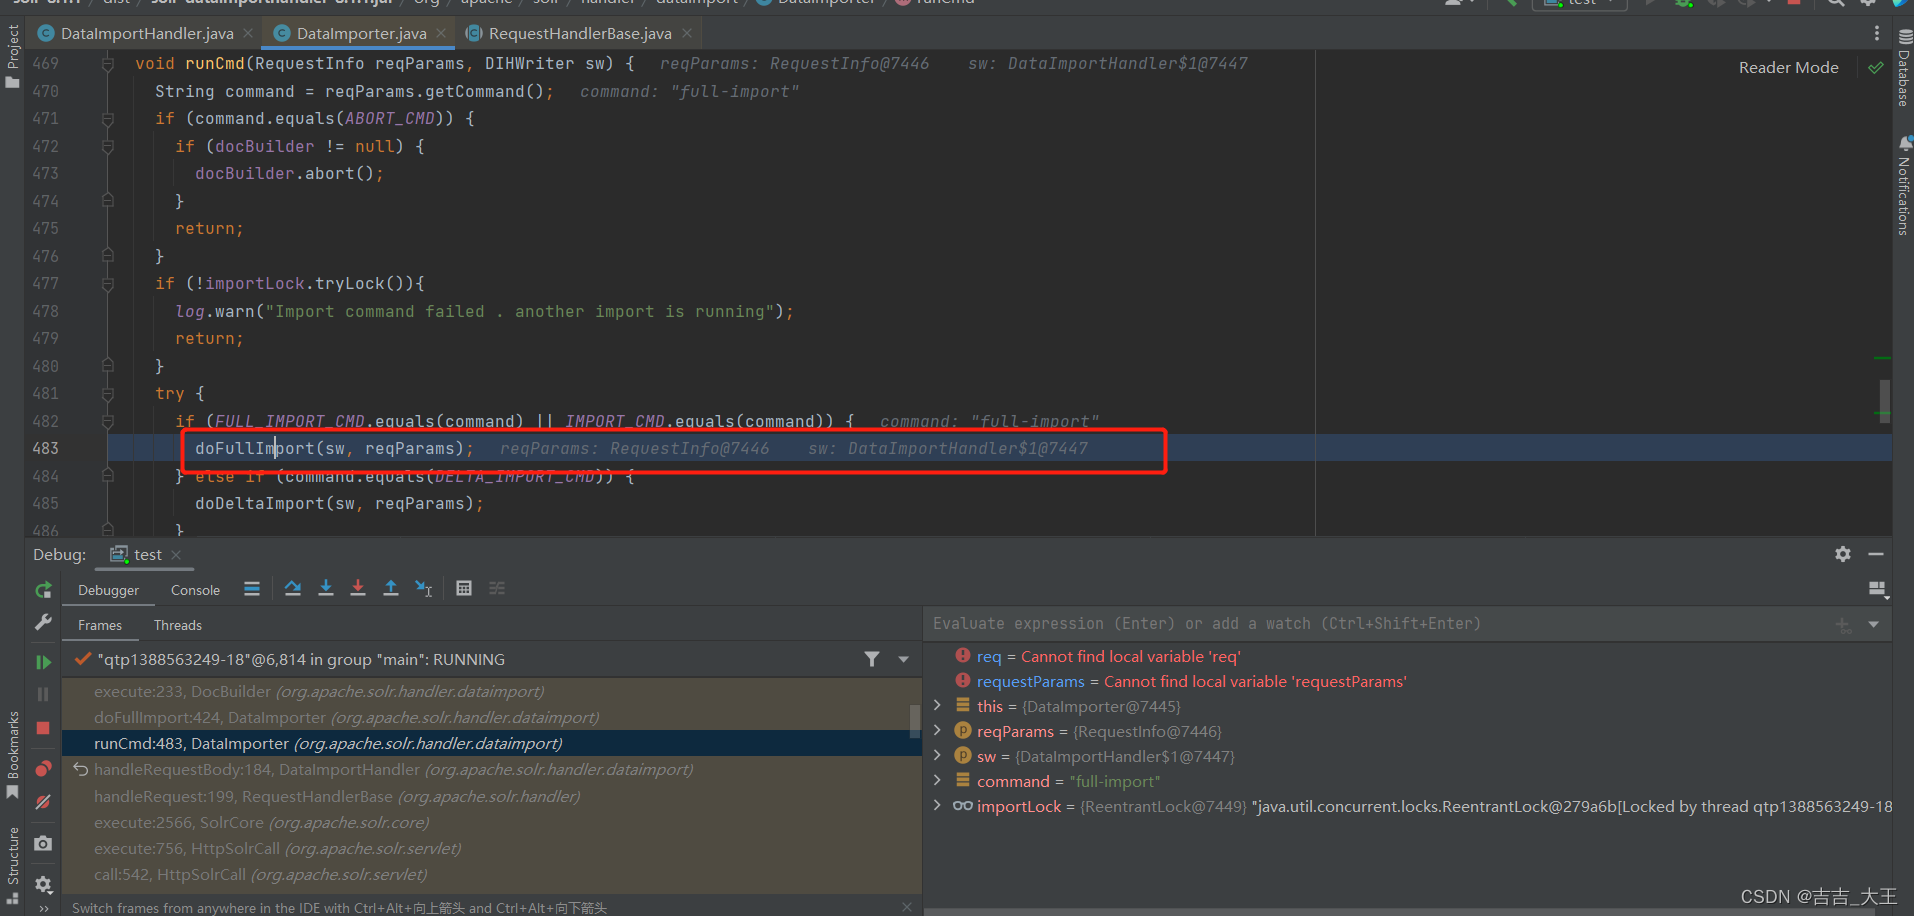
Task: Open the Structure tool window
Action: pos(13,866)
